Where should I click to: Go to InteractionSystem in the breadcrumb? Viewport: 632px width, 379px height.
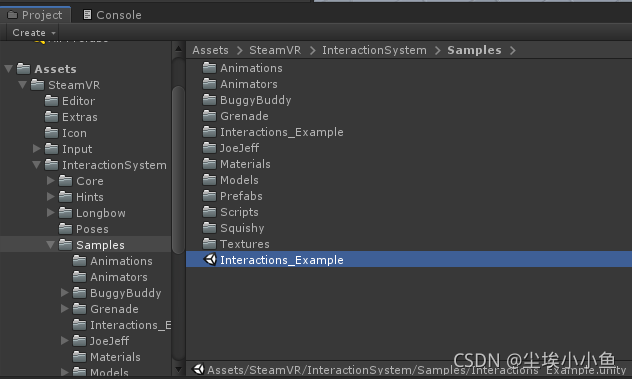374,50
